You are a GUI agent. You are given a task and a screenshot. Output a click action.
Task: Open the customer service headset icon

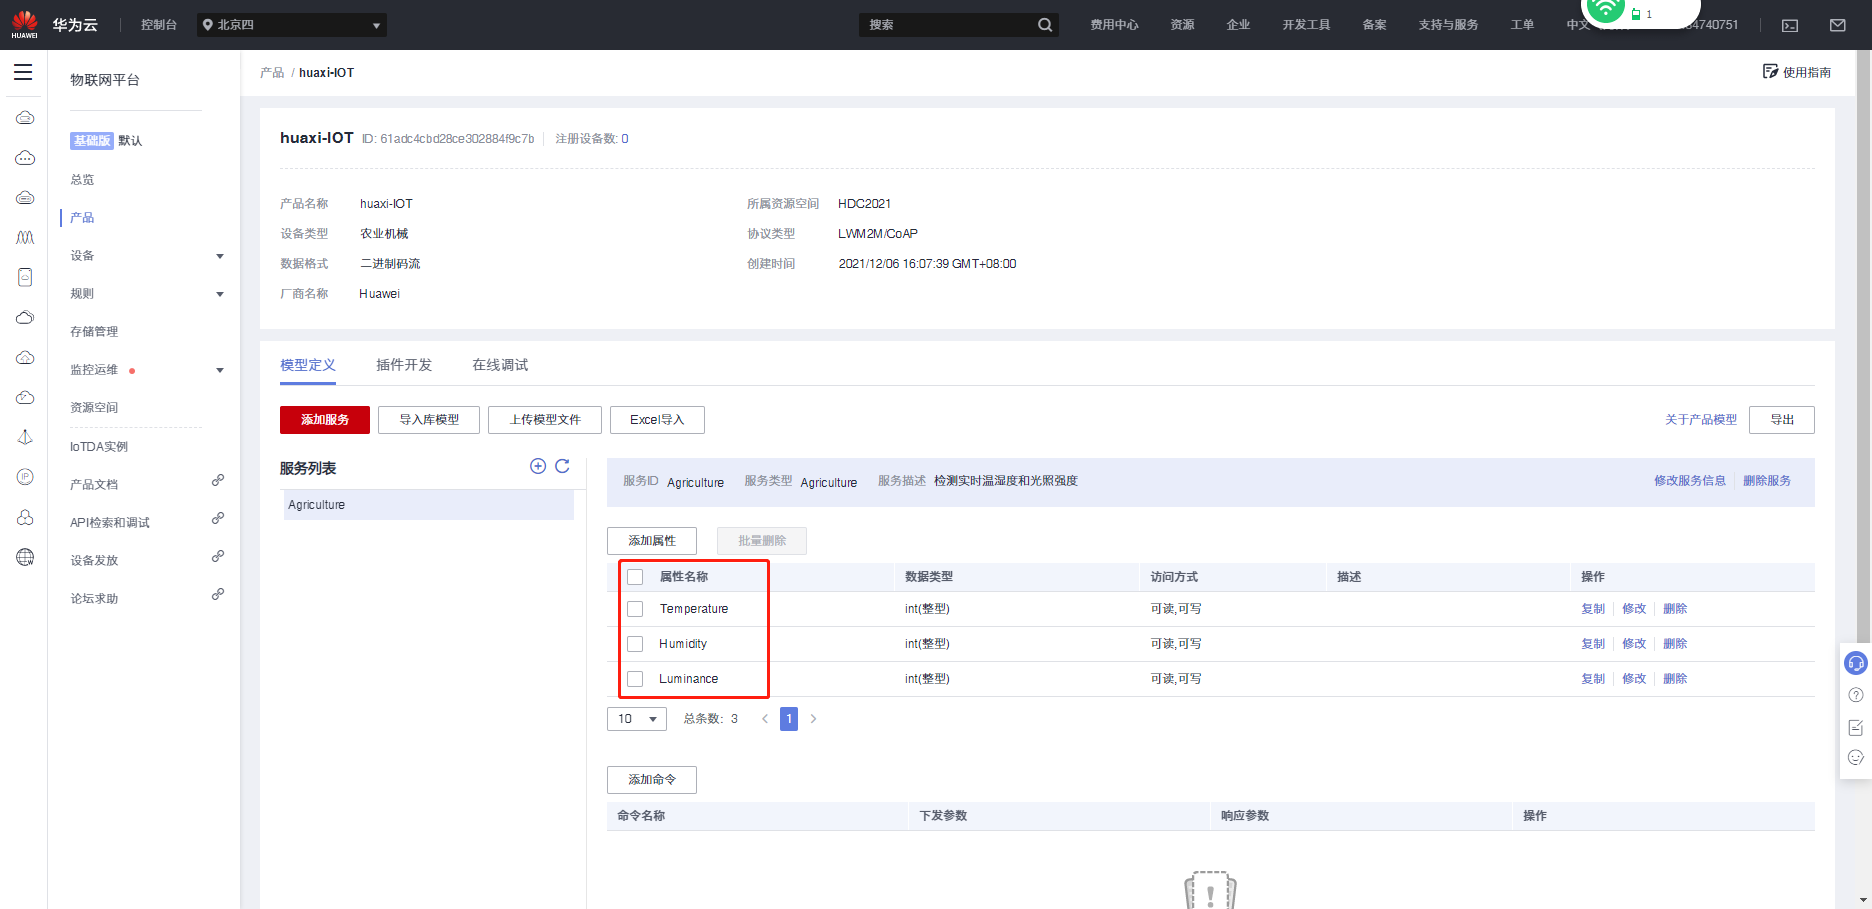click(1856, 663)
